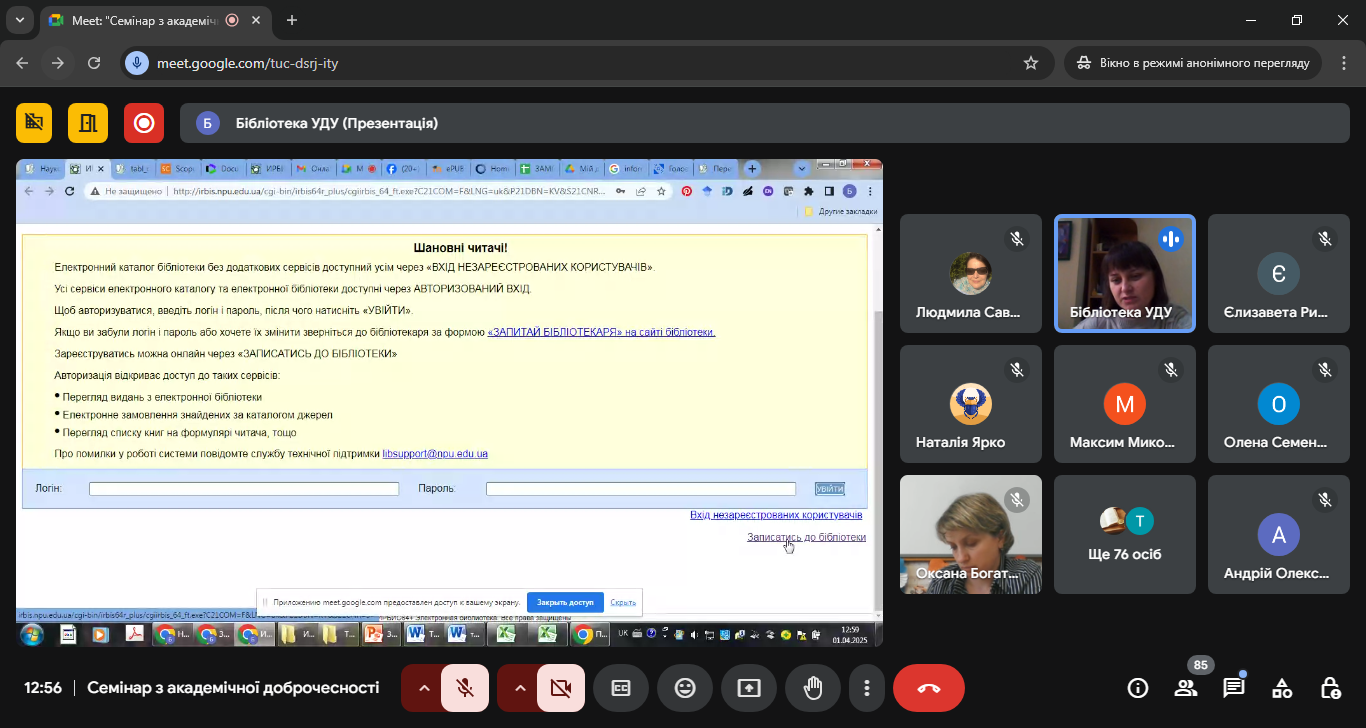Send a reaction with the emoji icon
The width and height of the screenshot is (1366, 728).
click(685, 688)
